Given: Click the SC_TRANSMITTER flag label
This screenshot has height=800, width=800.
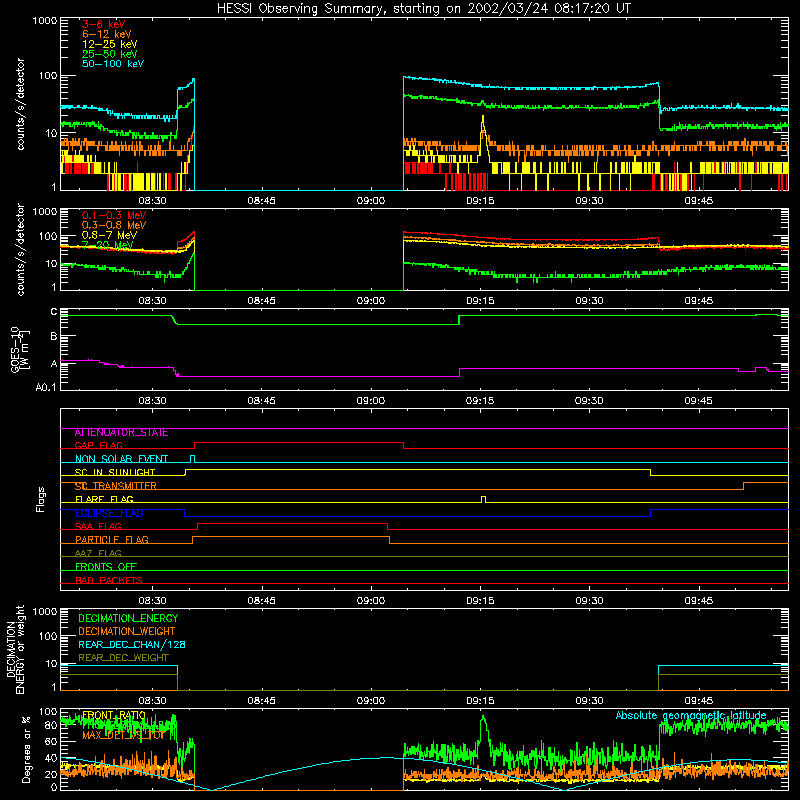Looking at the screenshot, I should 116,486.
